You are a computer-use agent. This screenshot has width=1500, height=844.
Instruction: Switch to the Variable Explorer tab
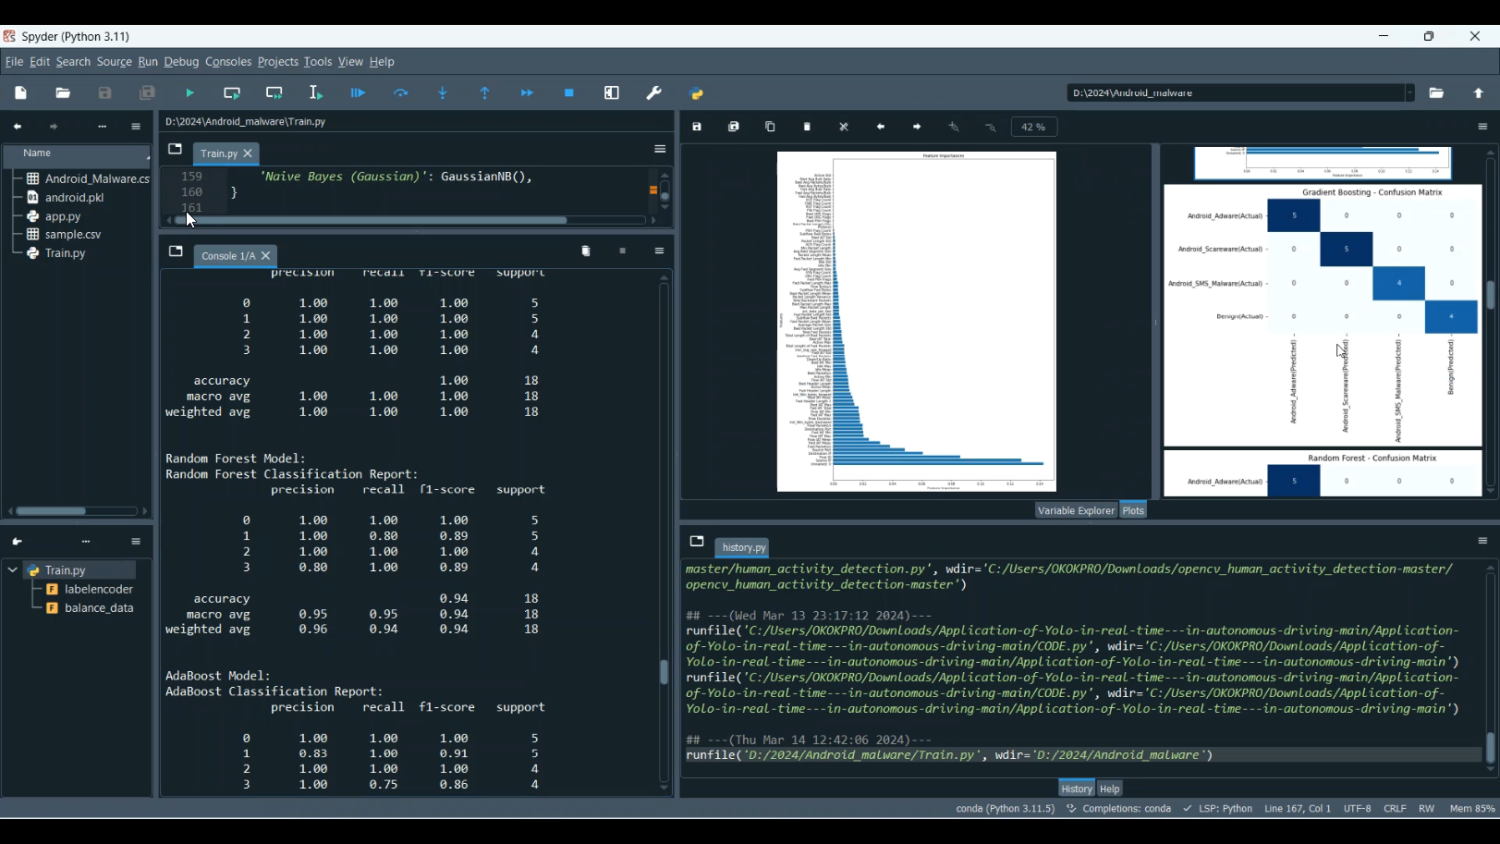1075,511
